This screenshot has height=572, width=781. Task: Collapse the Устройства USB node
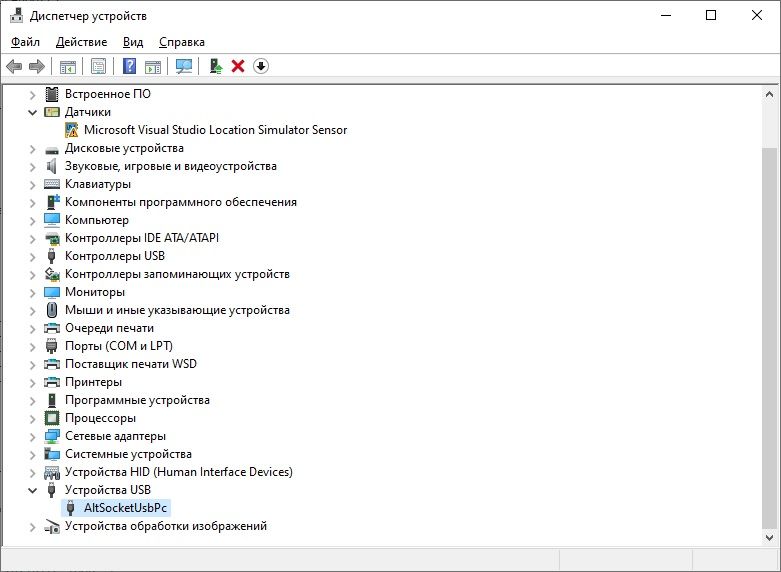point(32,490)
